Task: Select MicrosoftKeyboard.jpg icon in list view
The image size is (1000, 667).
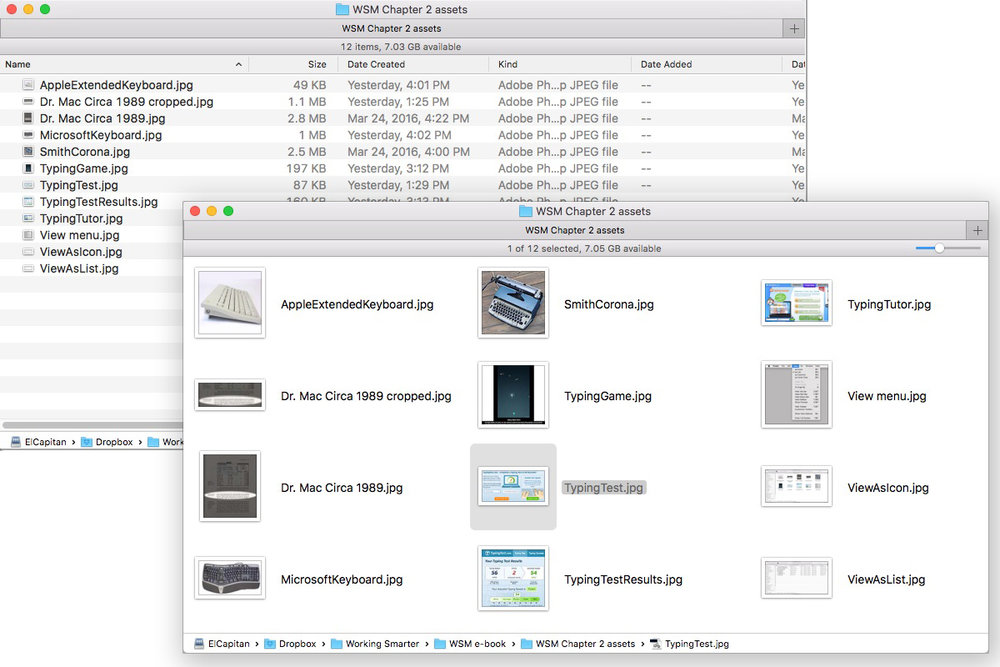Action: [x=28, y=135]
